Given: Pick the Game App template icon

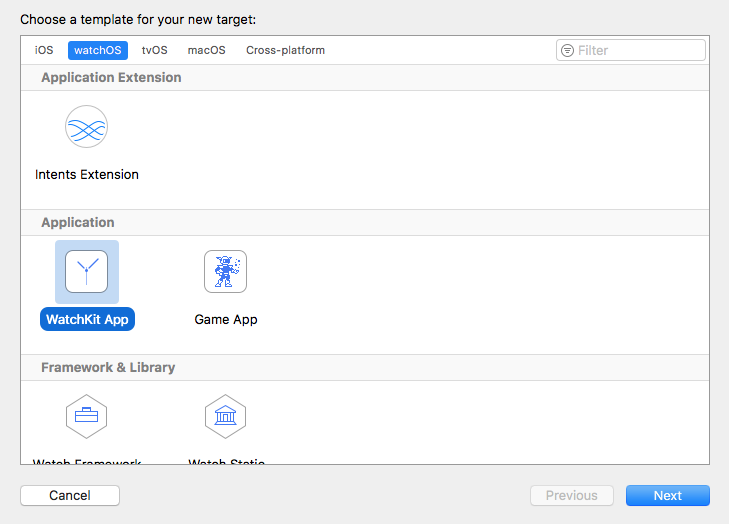Looking at the screenshot, I should tap(225, 271).
